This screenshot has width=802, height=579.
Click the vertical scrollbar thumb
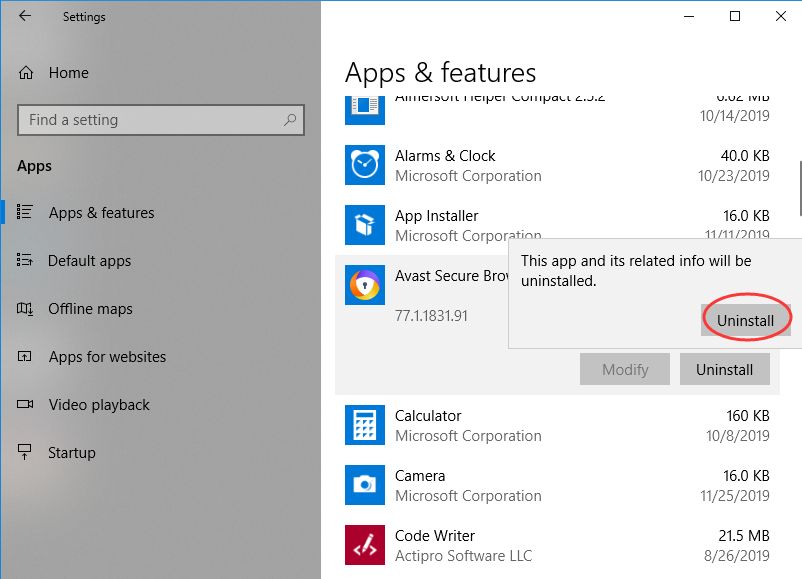800,188
